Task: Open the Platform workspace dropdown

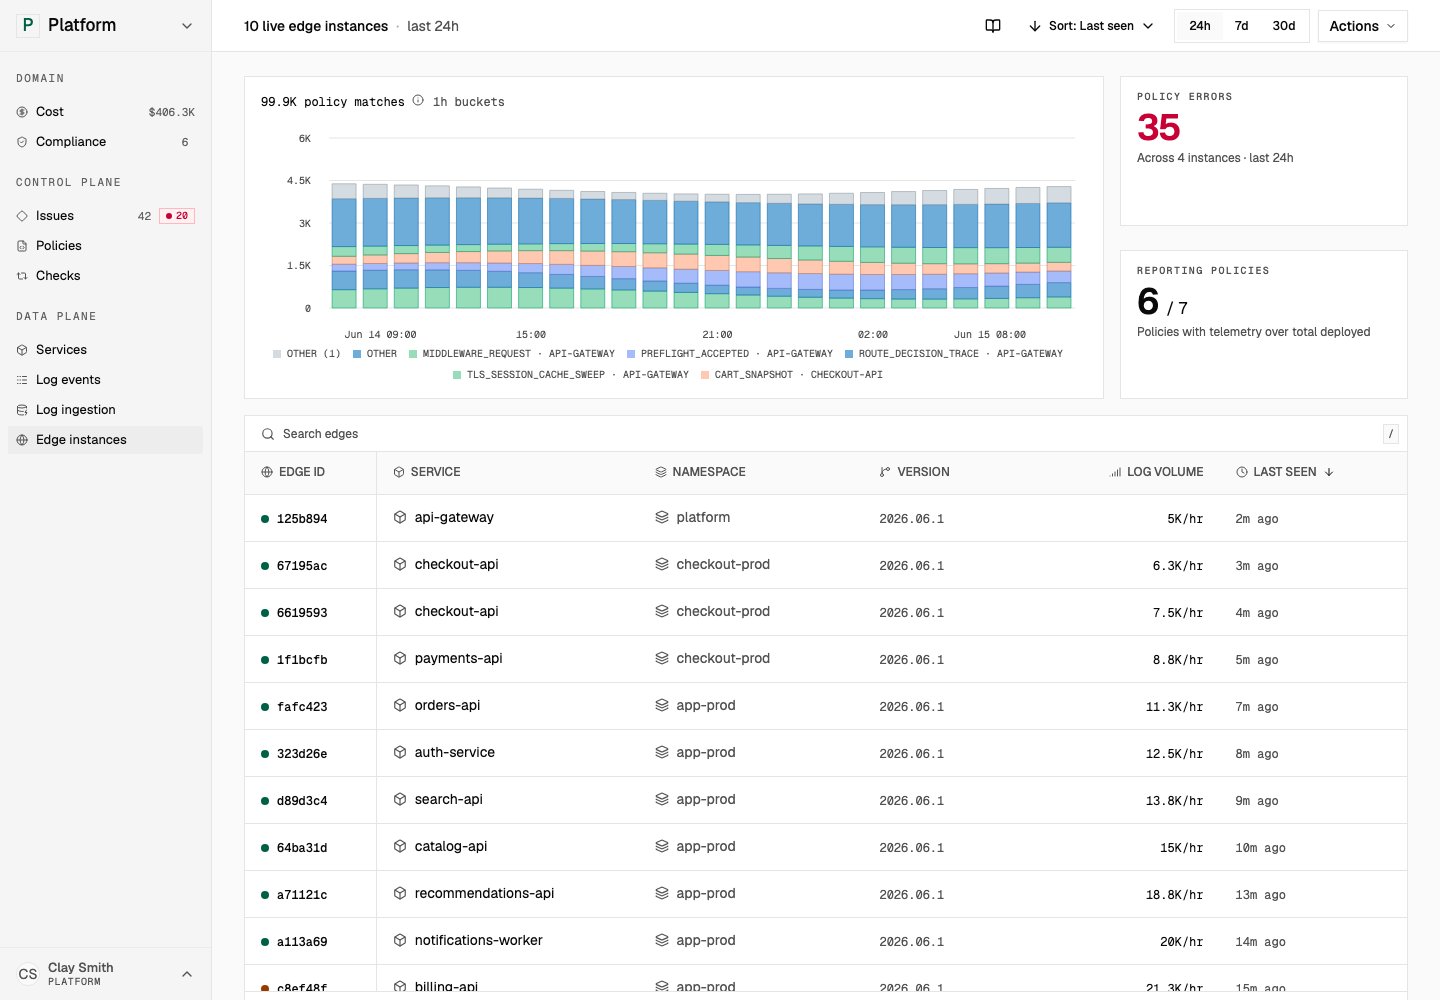Action: click(105, 26)
